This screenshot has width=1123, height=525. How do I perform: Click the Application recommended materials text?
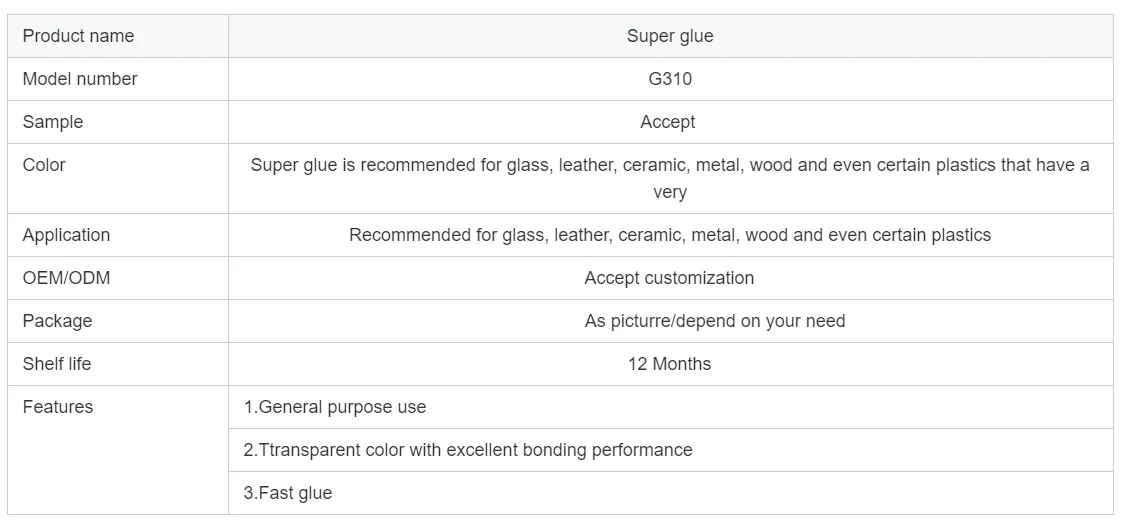669,235
